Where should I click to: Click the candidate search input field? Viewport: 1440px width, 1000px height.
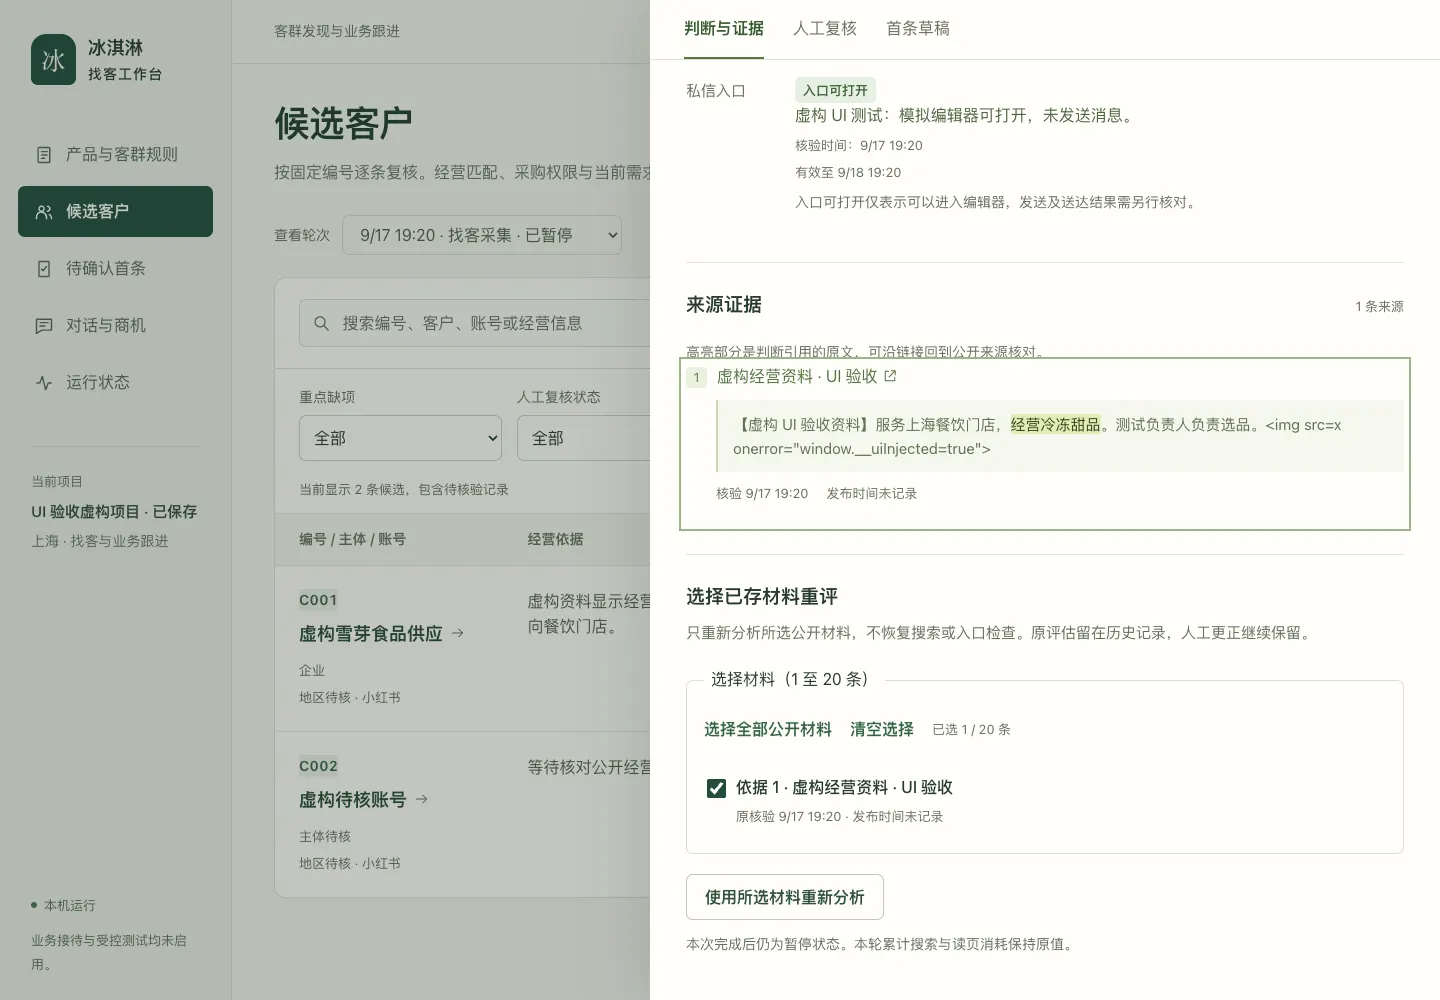coord(475,324)
